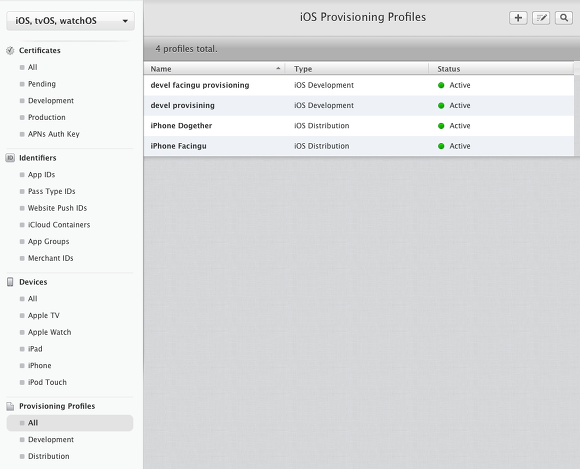Screen dimensions: 580x469
Task: Click the plus icon to add profile
Action: tap(518, 18)
